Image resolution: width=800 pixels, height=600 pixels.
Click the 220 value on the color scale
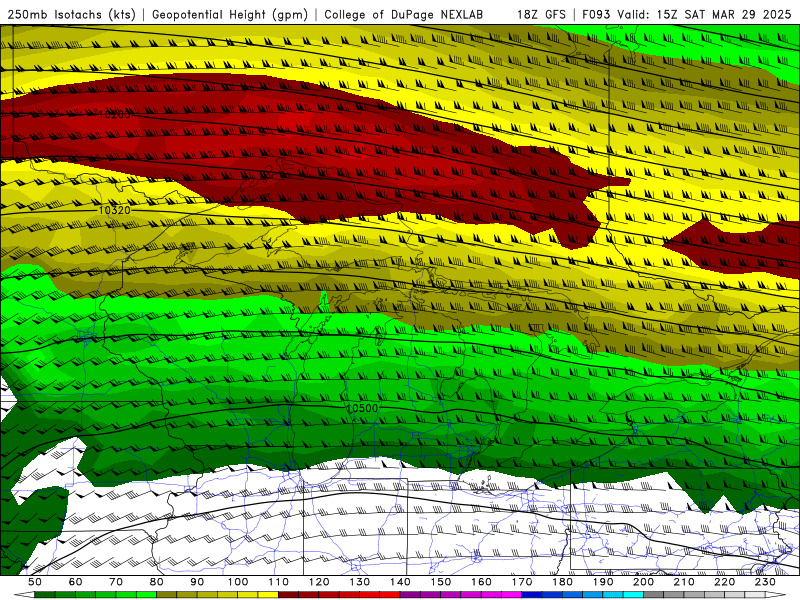pos(725,582)
